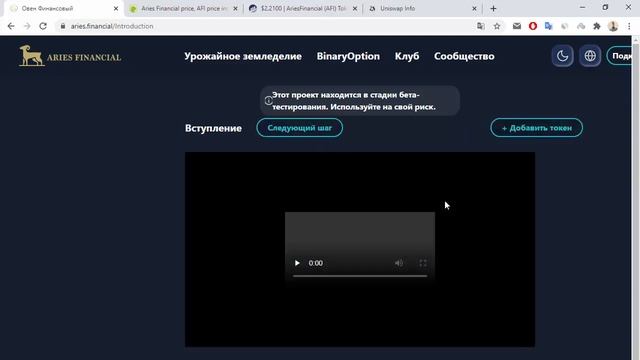640x360 pixels.
Task: Open the Google Translate extension icon
Action: [549, 26]
